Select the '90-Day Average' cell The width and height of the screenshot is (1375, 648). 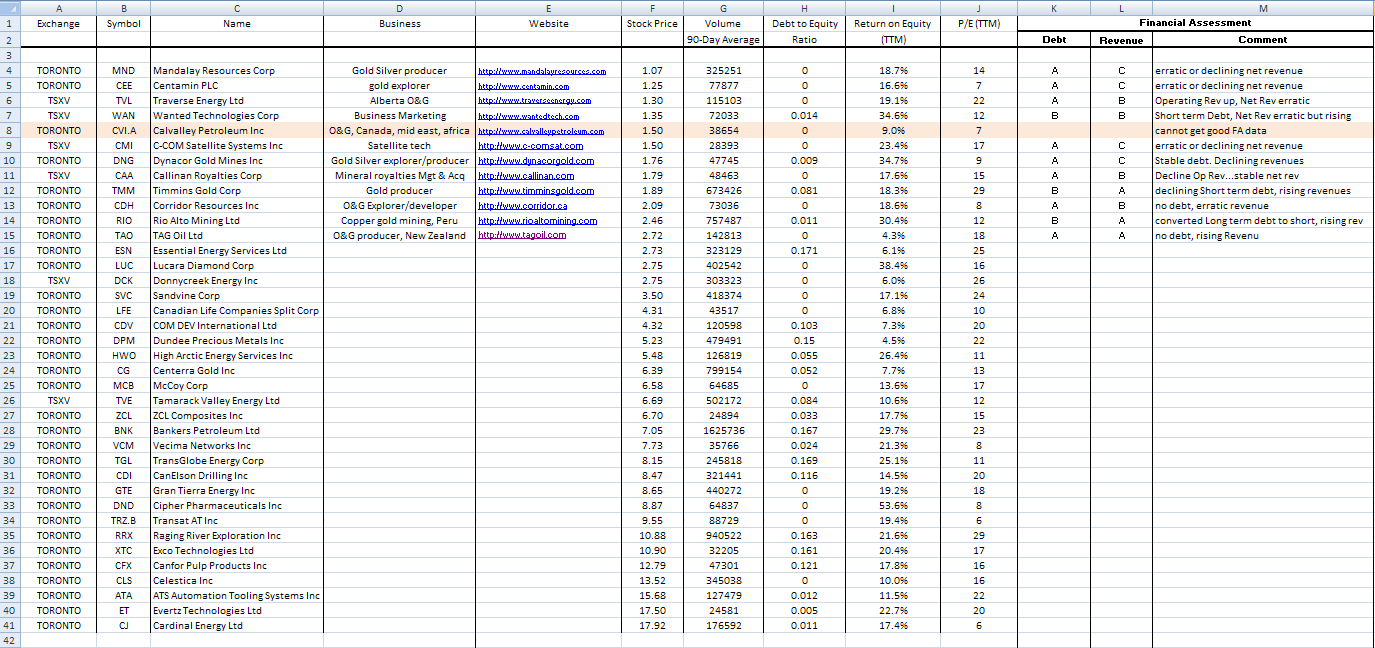(723, 40)
